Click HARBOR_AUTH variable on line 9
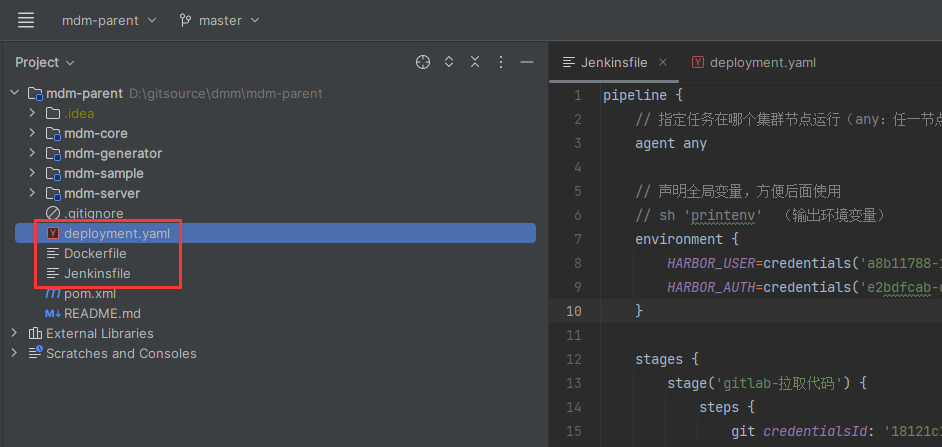This screenshot has height=447, width=942. pyautogui.click(x=711, y=287)
